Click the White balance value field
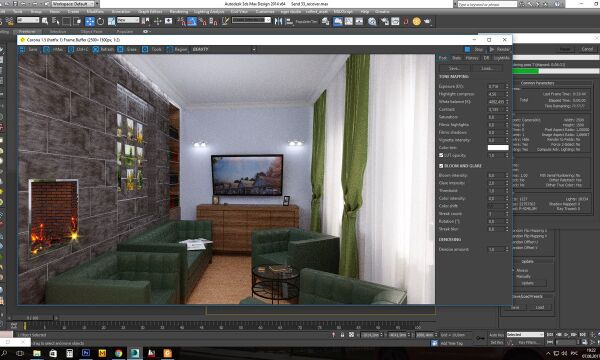Image resolution: width=600 pixels, height=360 pixels. click(496, 102)
